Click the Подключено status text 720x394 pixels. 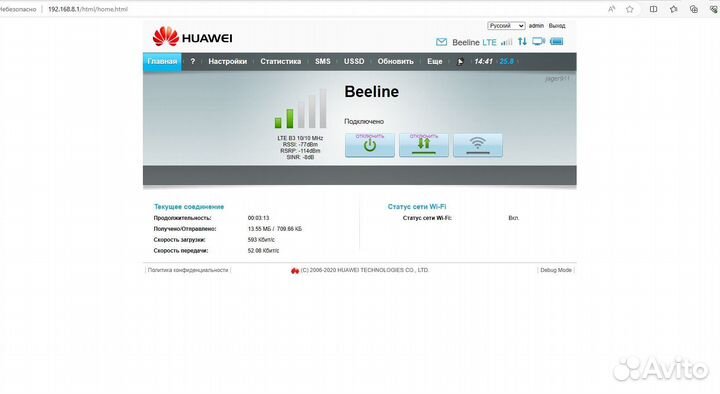[x=364, y=122]
